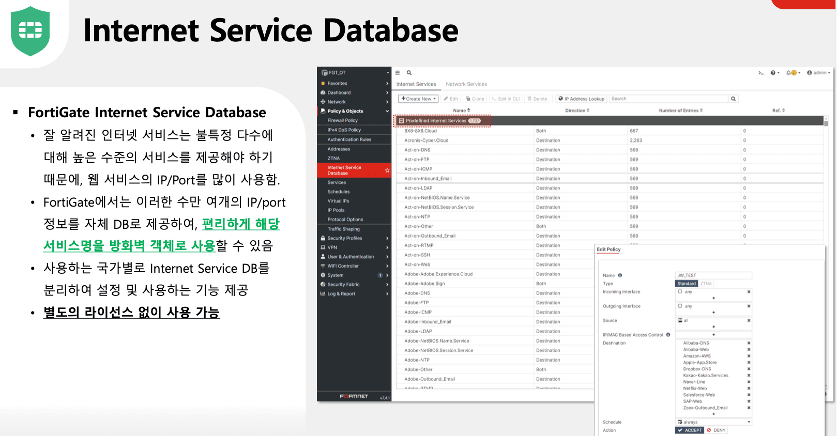Expand the Favorites menu
Image resolution: width=837 pixels, height=436 pixels.
387,83
